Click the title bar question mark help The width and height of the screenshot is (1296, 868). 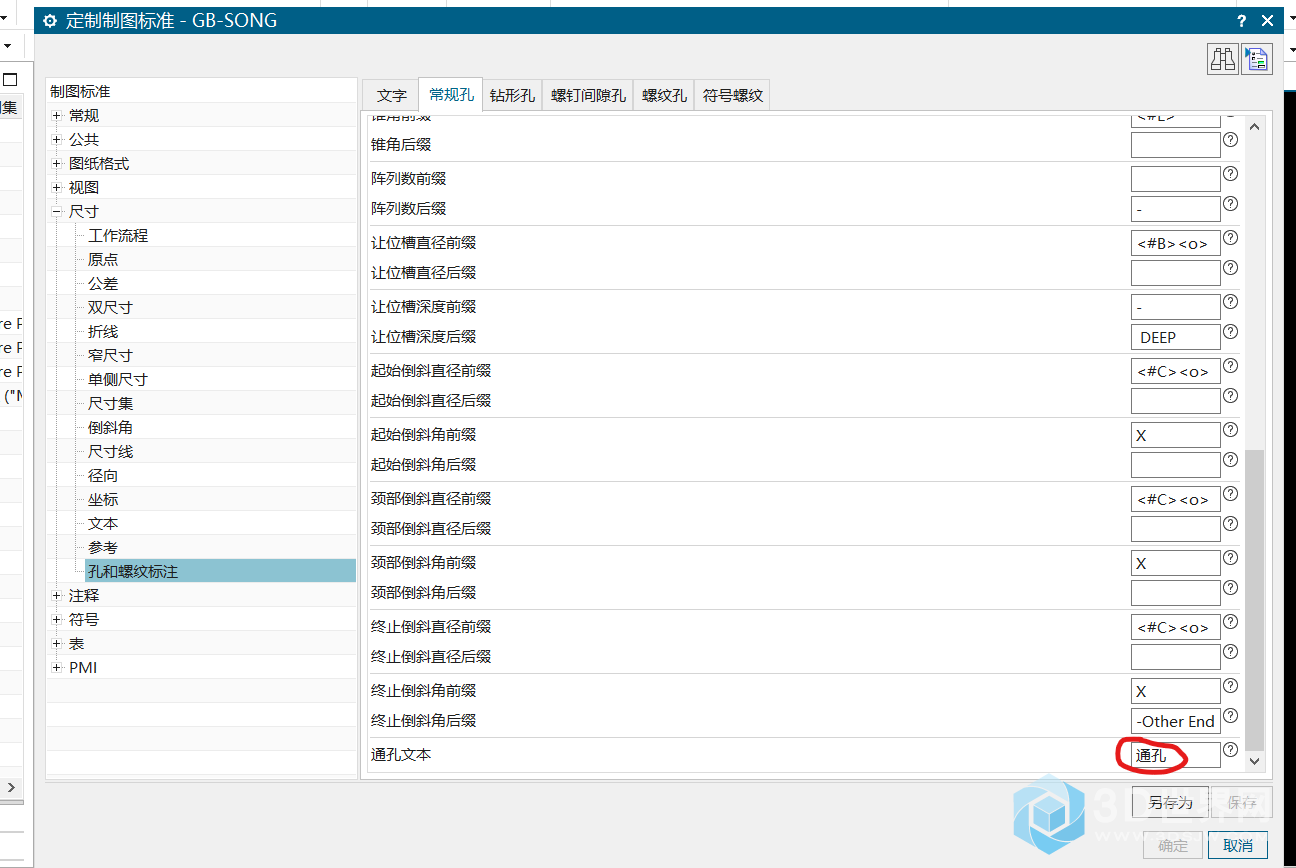click(1241, 21)
